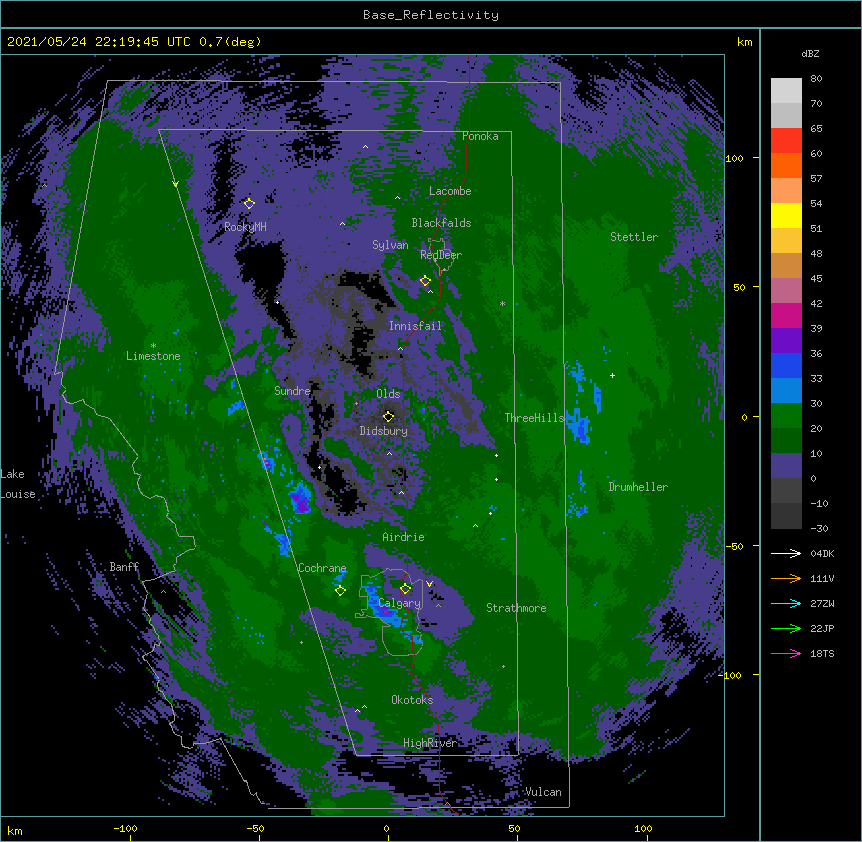Pick the slate purple 0-10 dBZ swatch
This screenshot has width=862, height=842.
point(786,466)
